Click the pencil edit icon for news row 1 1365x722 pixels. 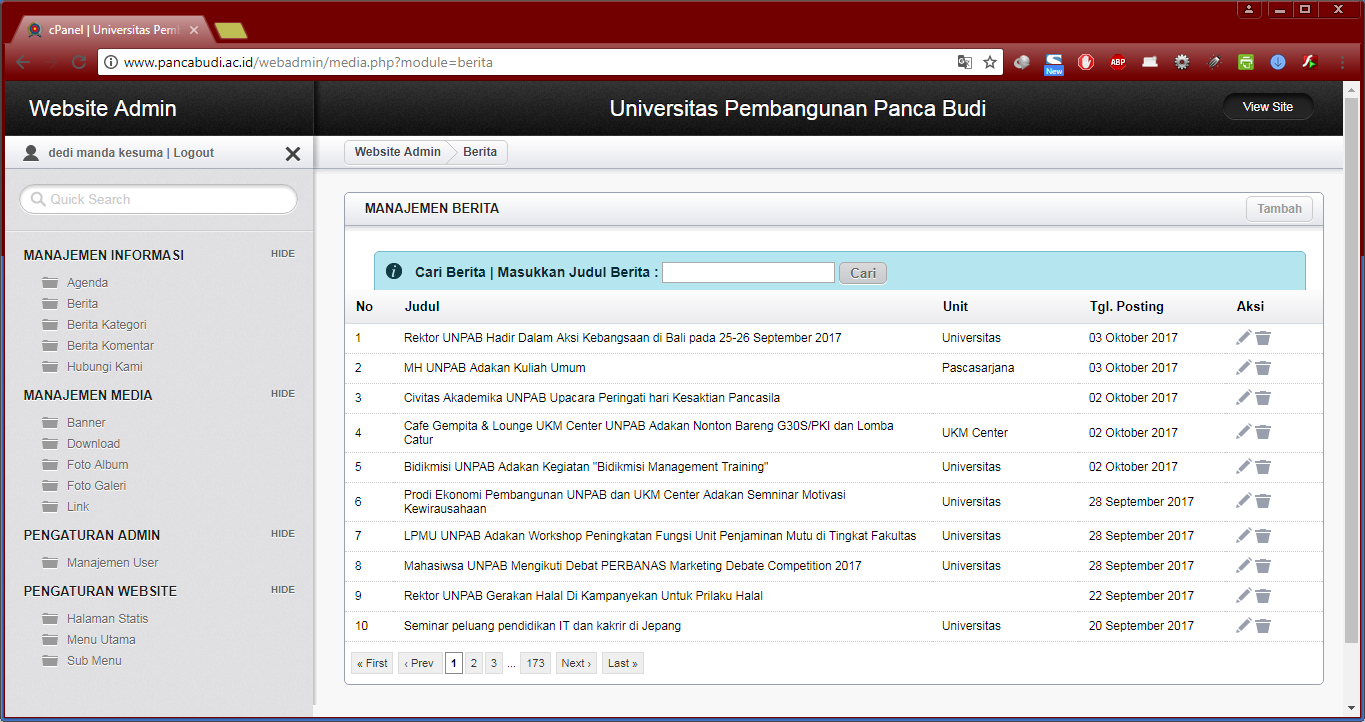coord(1243,338)
